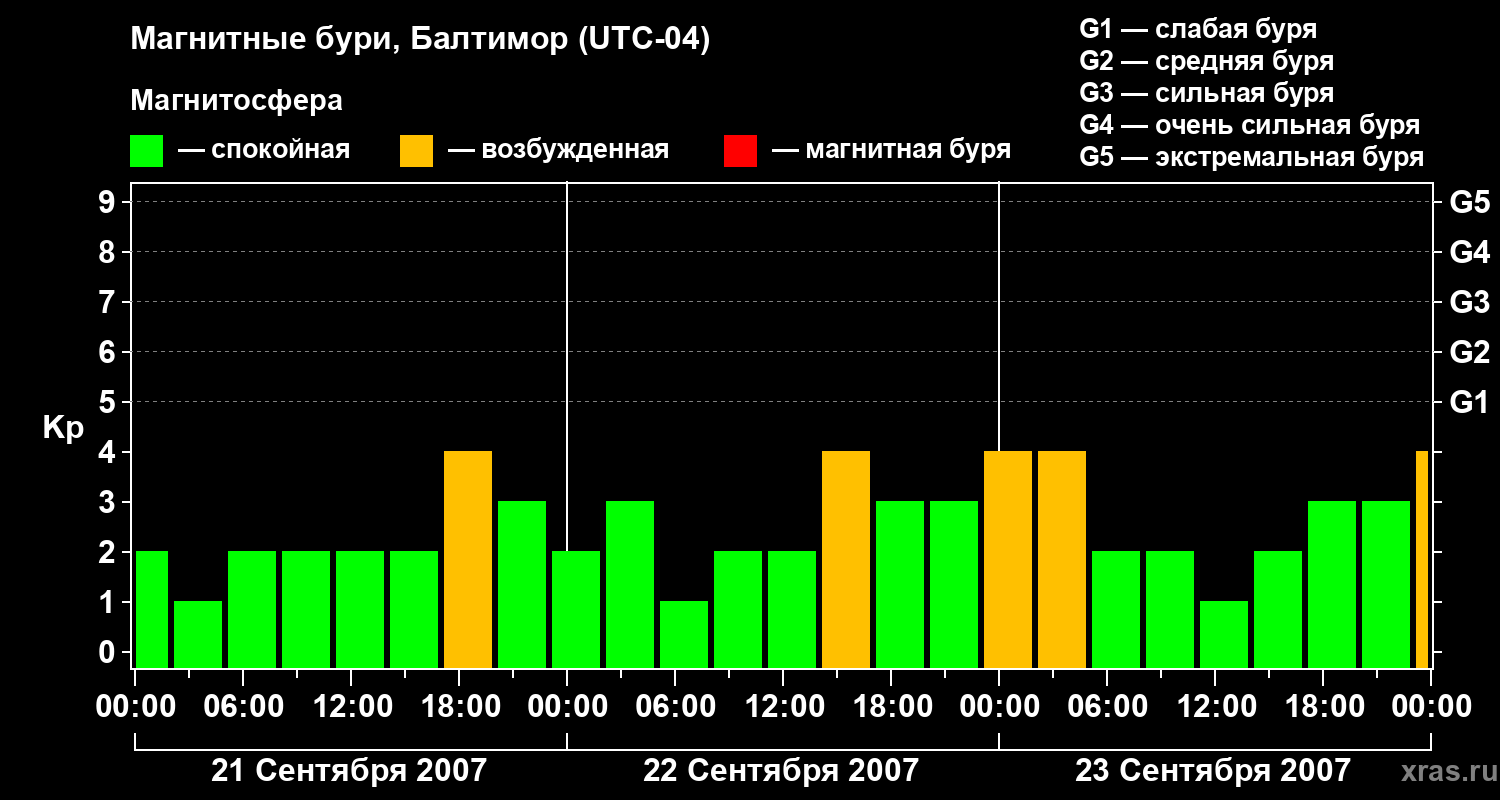Select the «G2 — средняя буря» line
Screen dimensions: 1500x800
[x=1206, y=61]
